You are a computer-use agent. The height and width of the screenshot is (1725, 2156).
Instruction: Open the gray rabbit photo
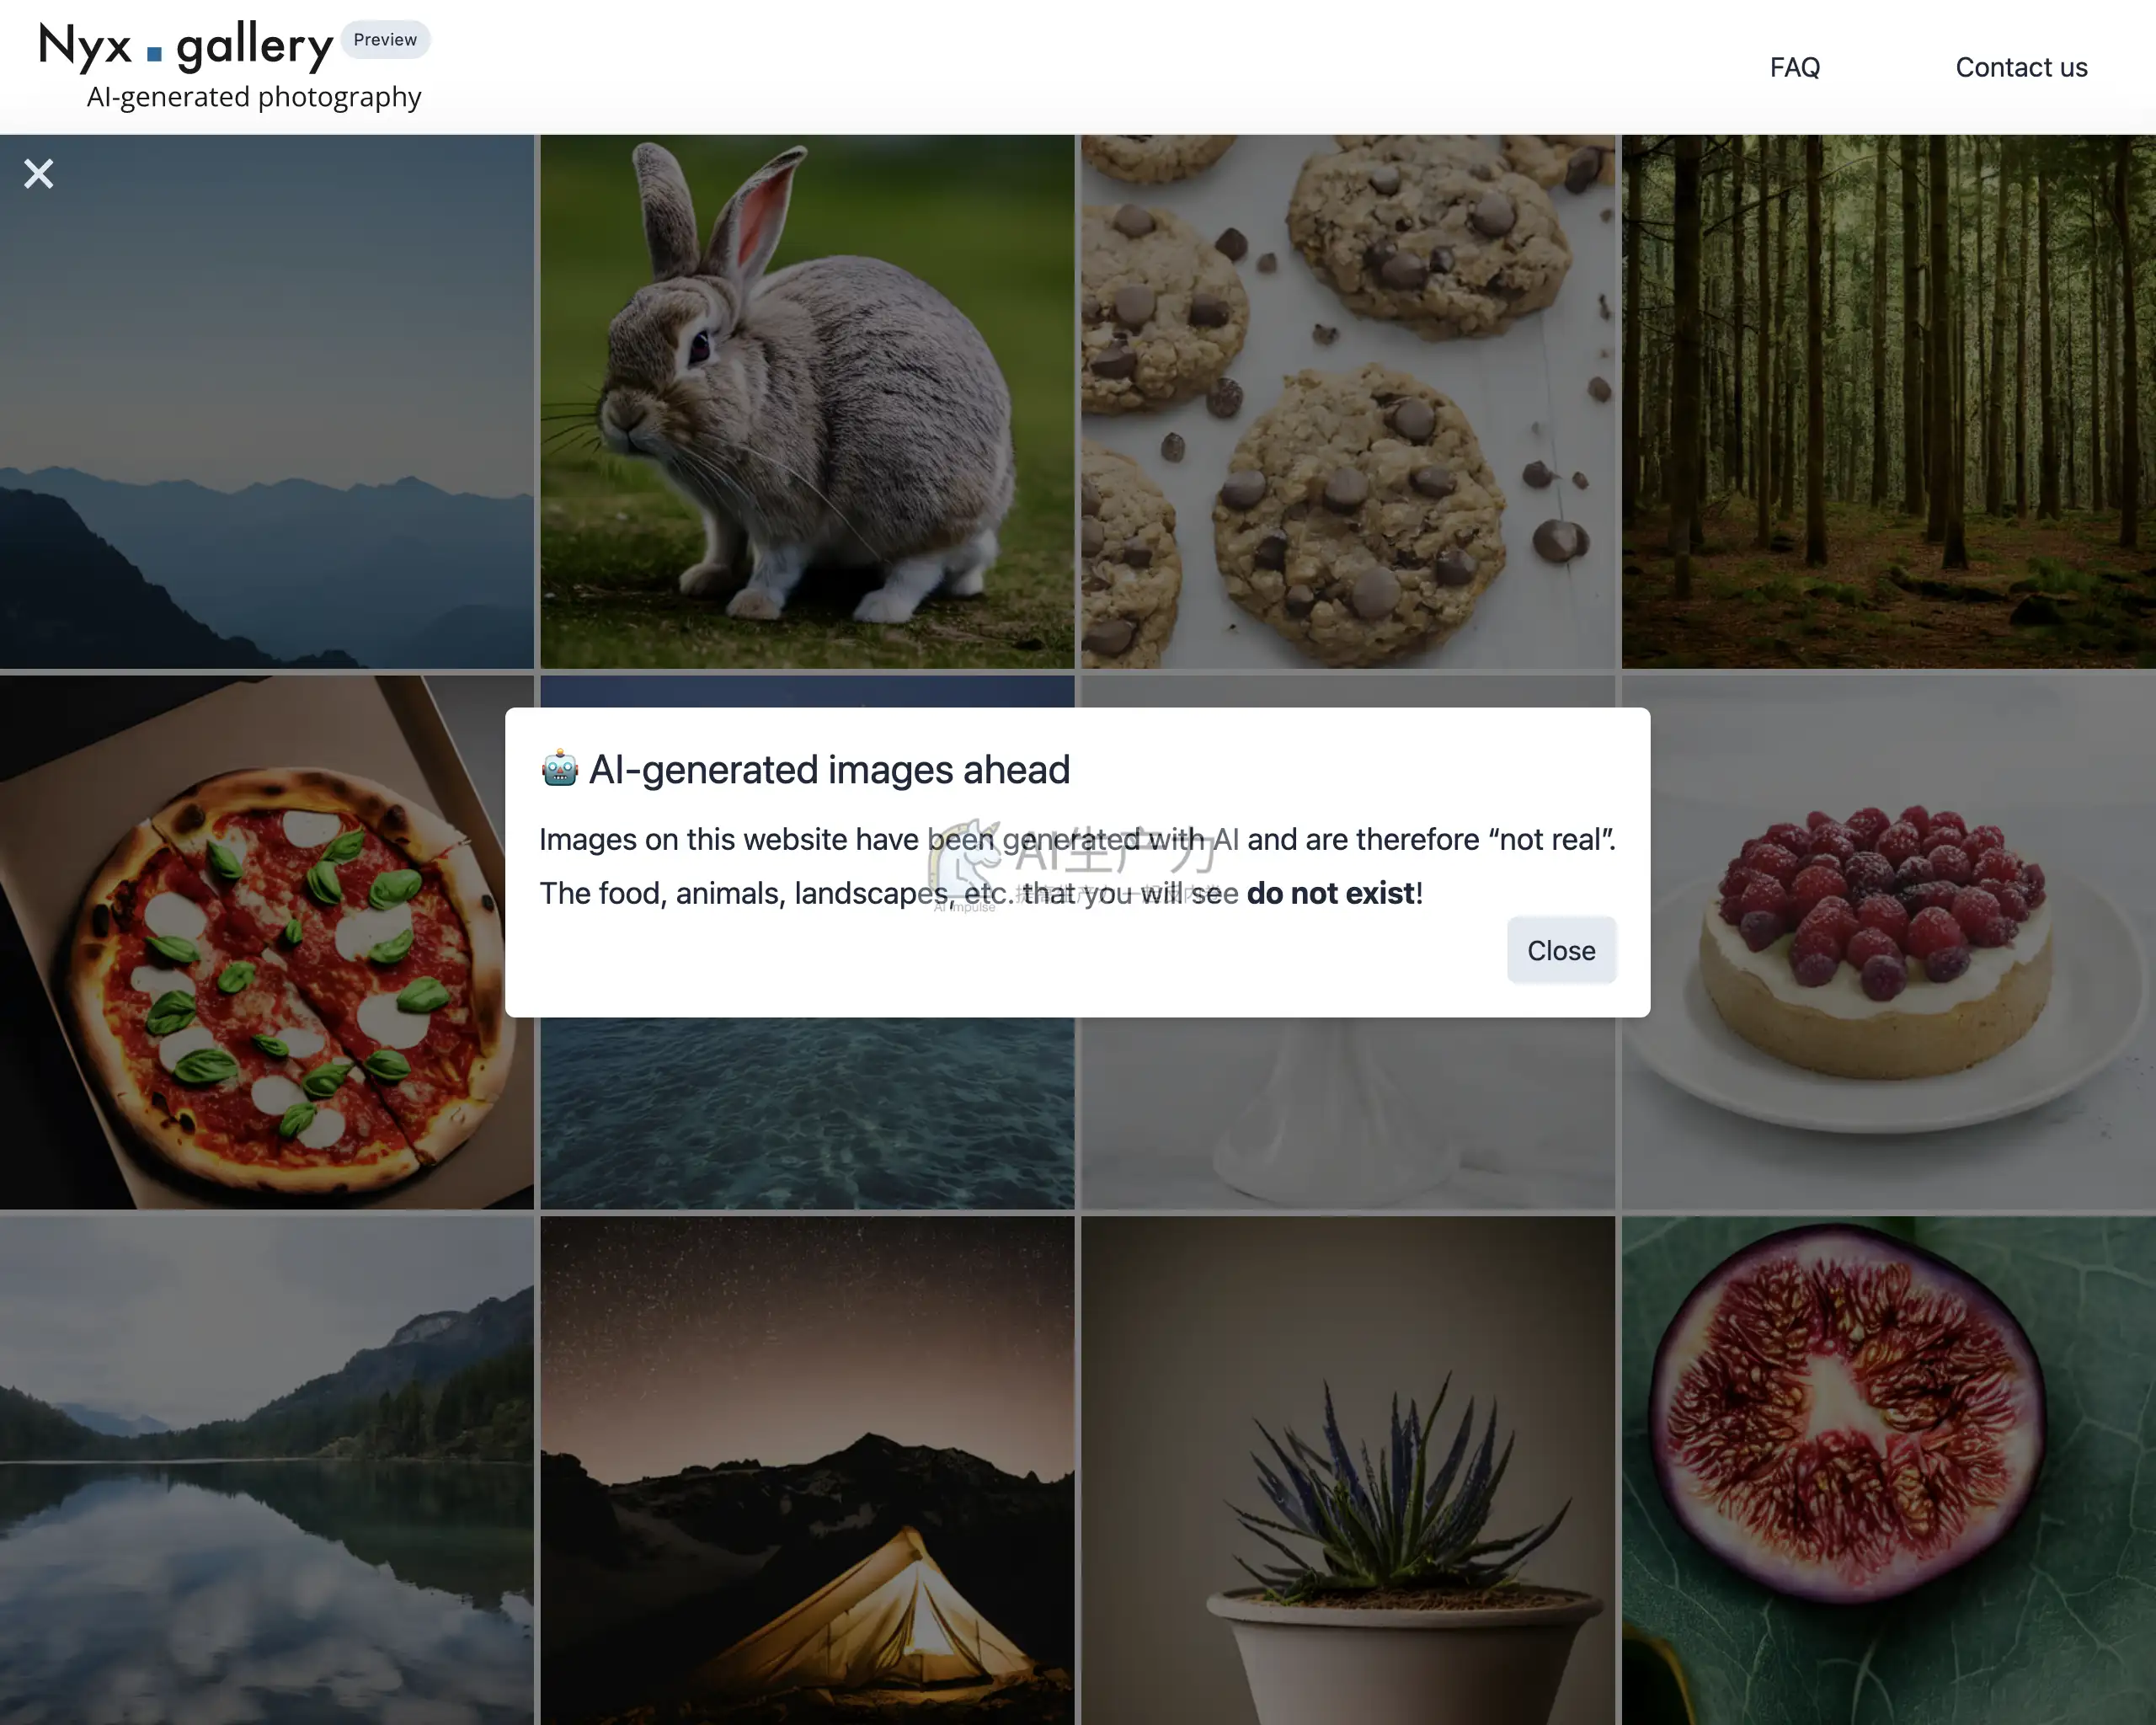(x=807, y=401)
